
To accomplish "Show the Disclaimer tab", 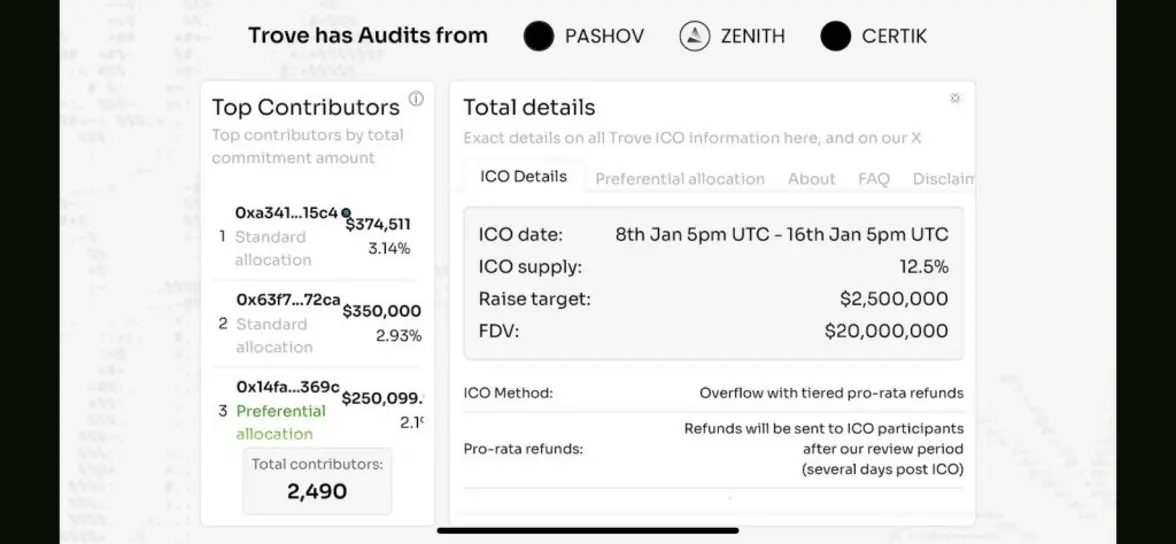I will 942,179.
